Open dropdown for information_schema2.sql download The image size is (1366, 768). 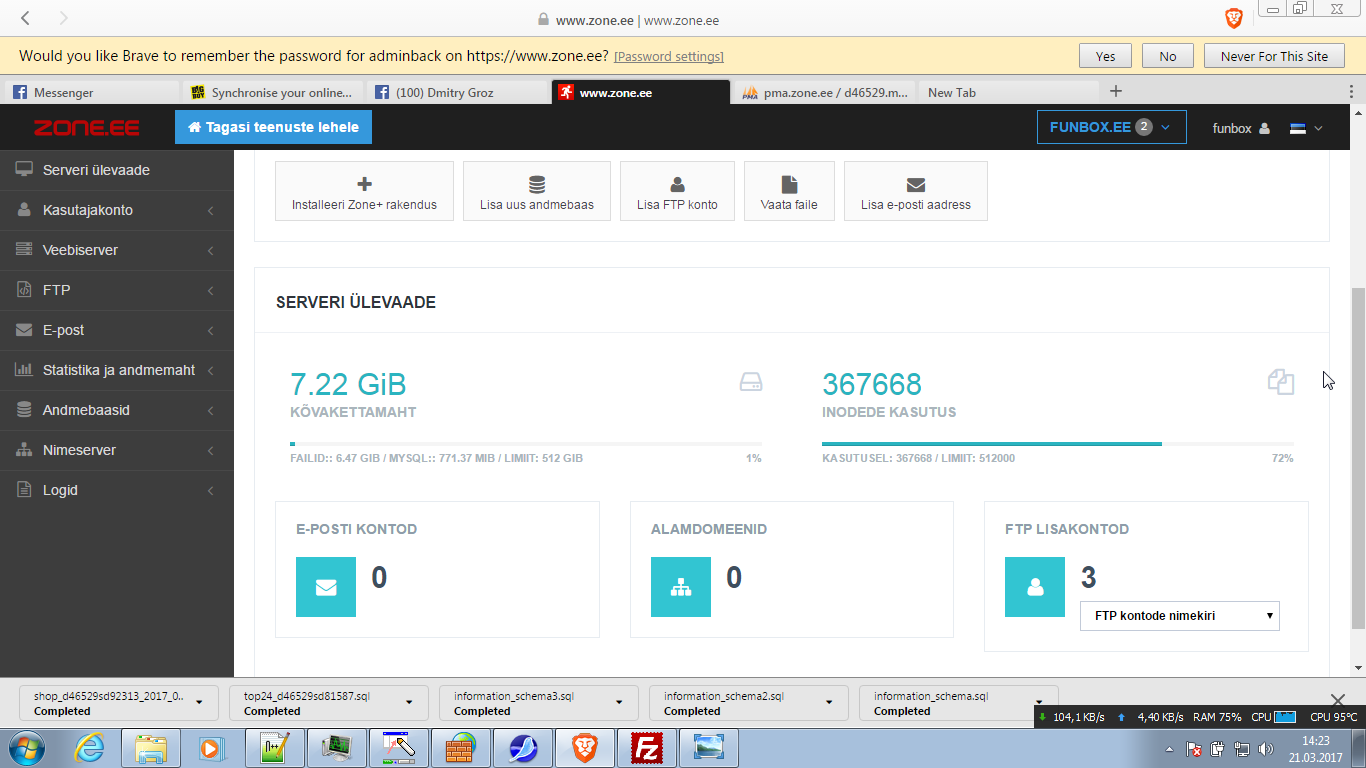(x=829, y=703)
